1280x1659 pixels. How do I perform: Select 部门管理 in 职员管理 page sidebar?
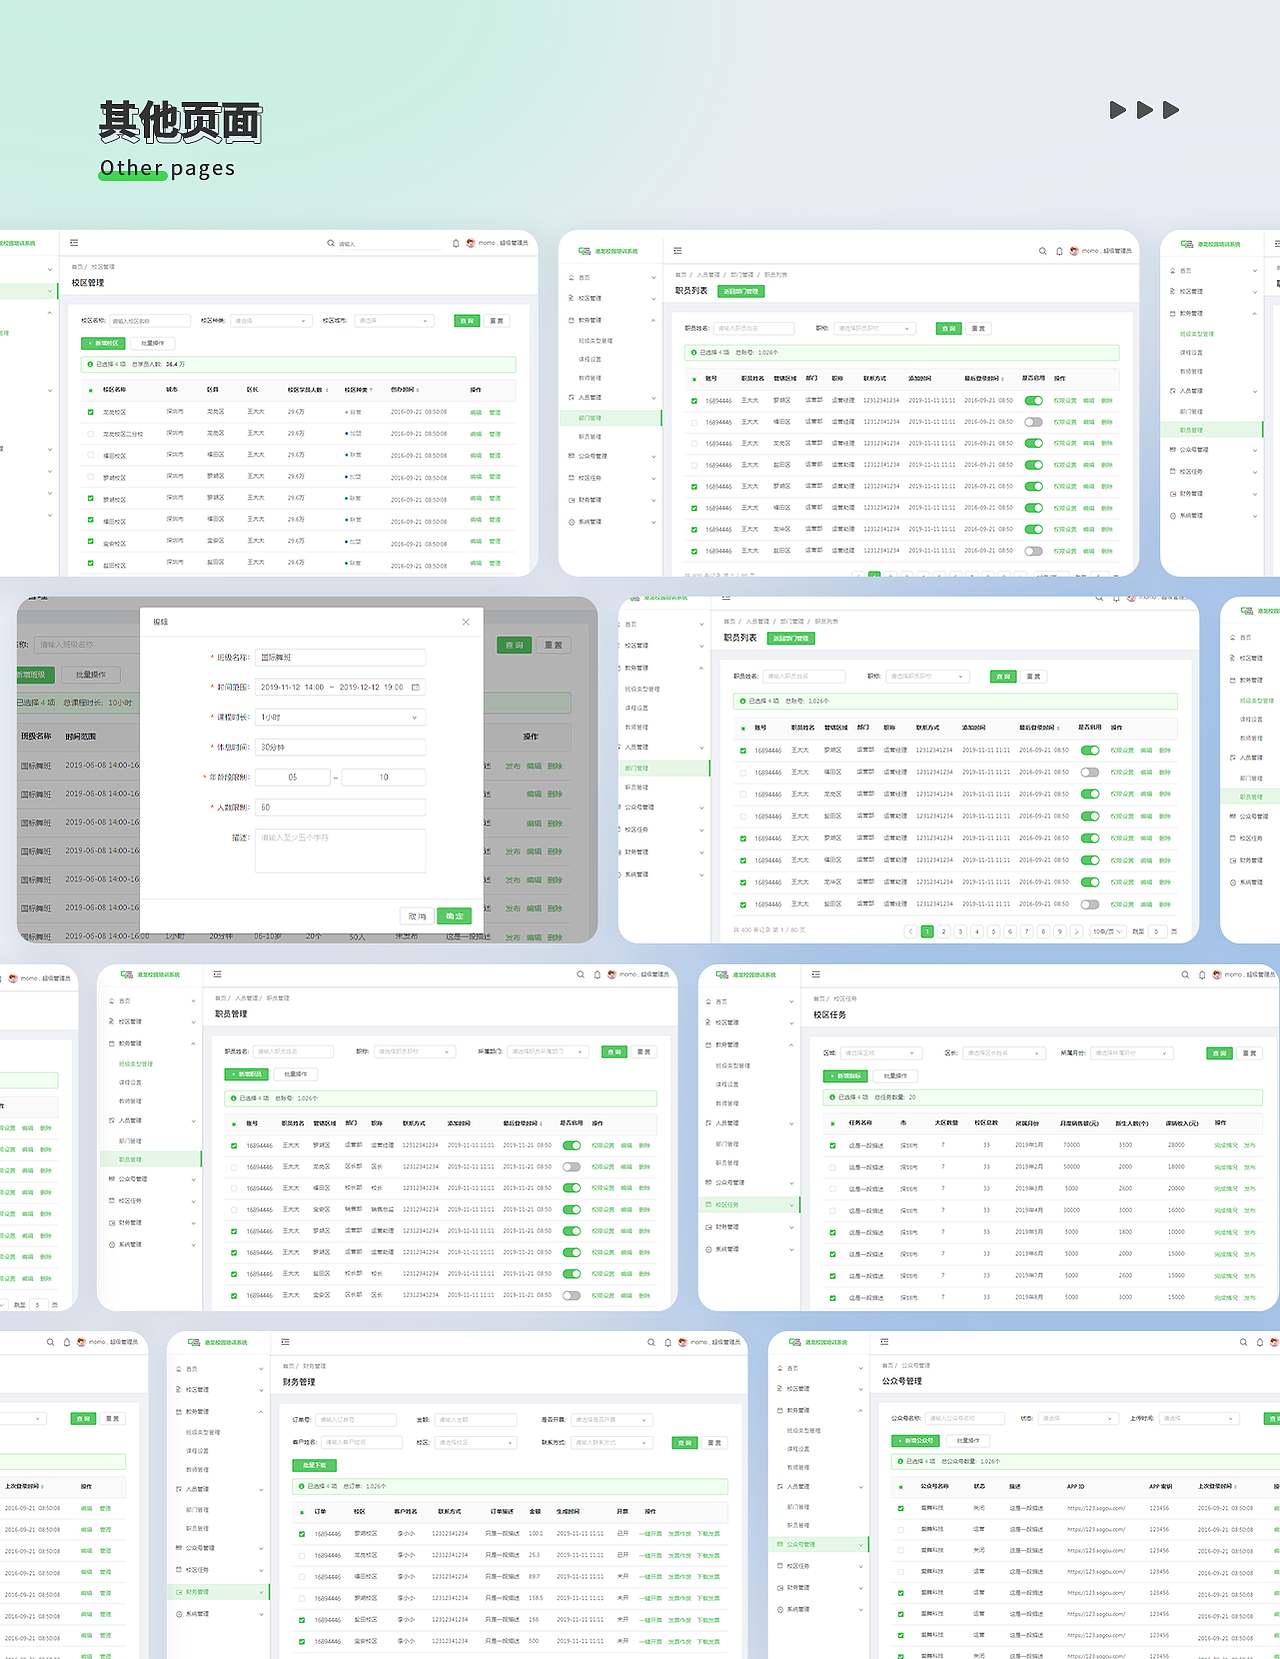(130, 1141)
